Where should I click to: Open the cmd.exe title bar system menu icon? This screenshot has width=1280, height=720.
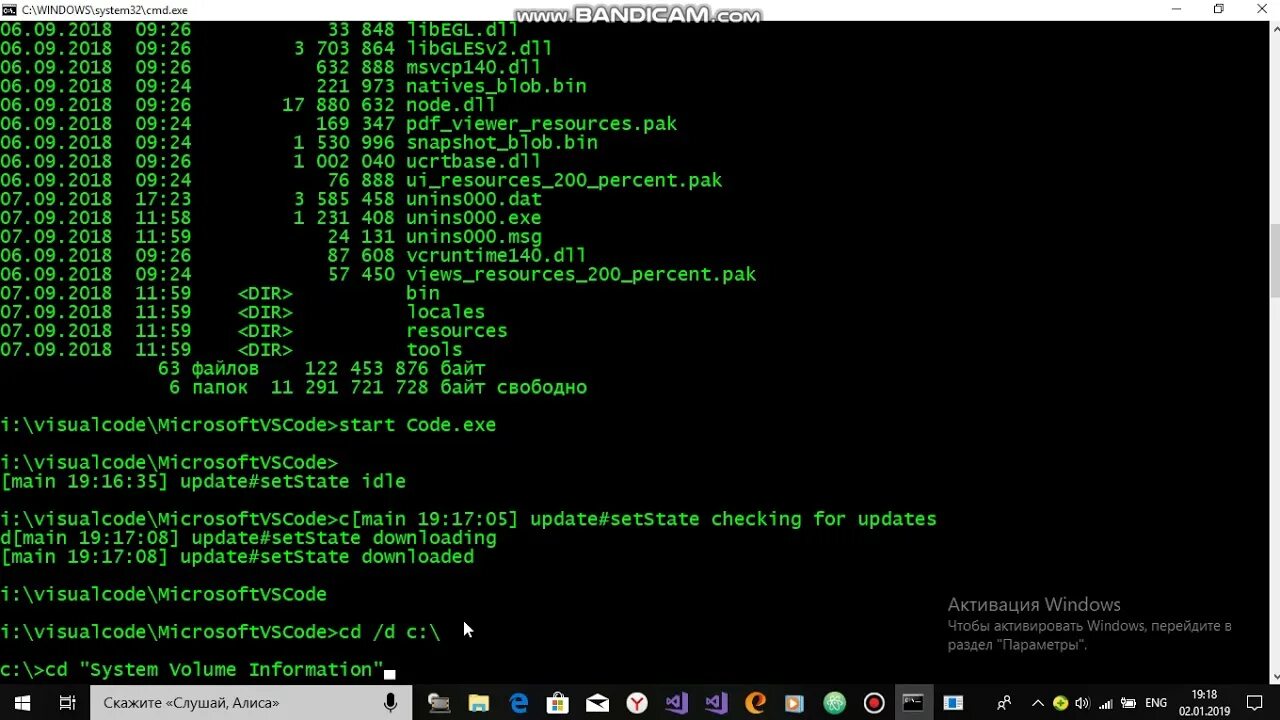[10, 10]
